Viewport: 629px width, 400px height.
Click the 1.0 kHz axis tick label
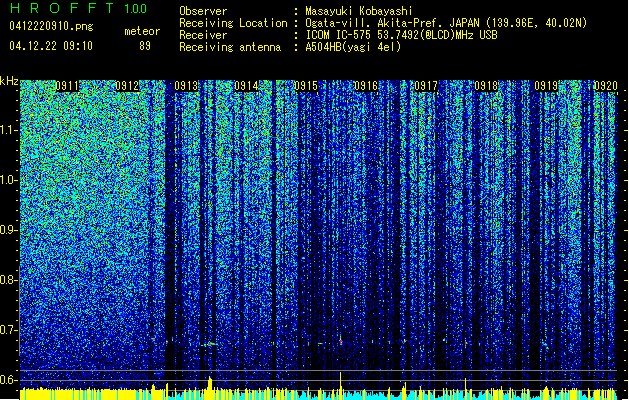point(9,180)
